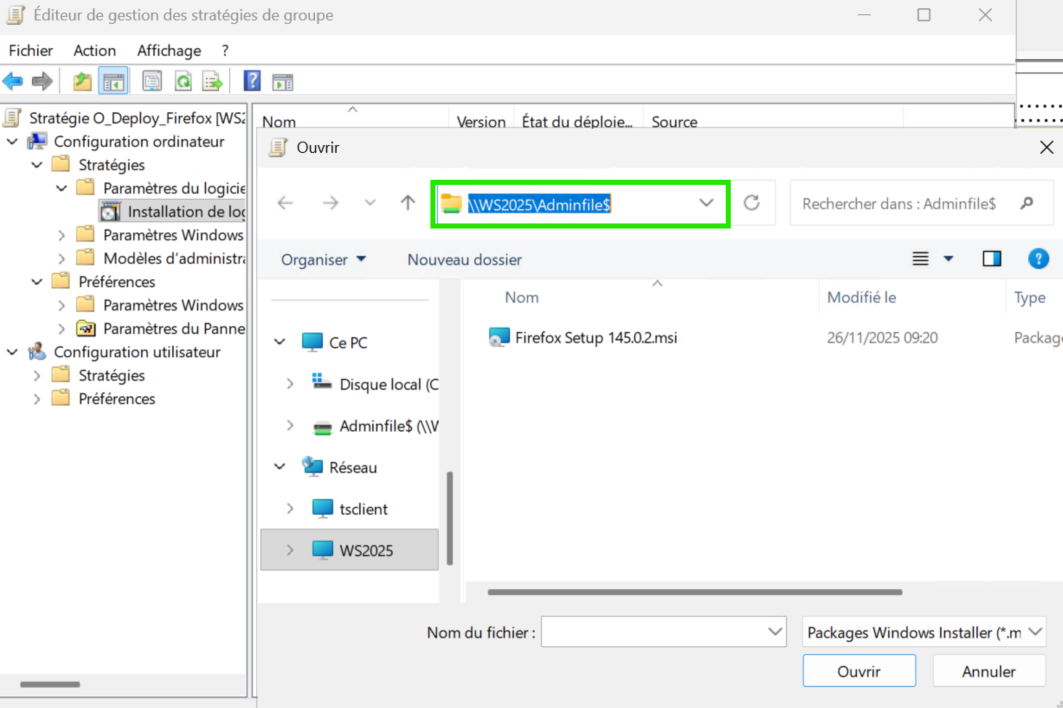
Task: Open the Organiser dropdown menu
Action: click(x=323, y=259)
